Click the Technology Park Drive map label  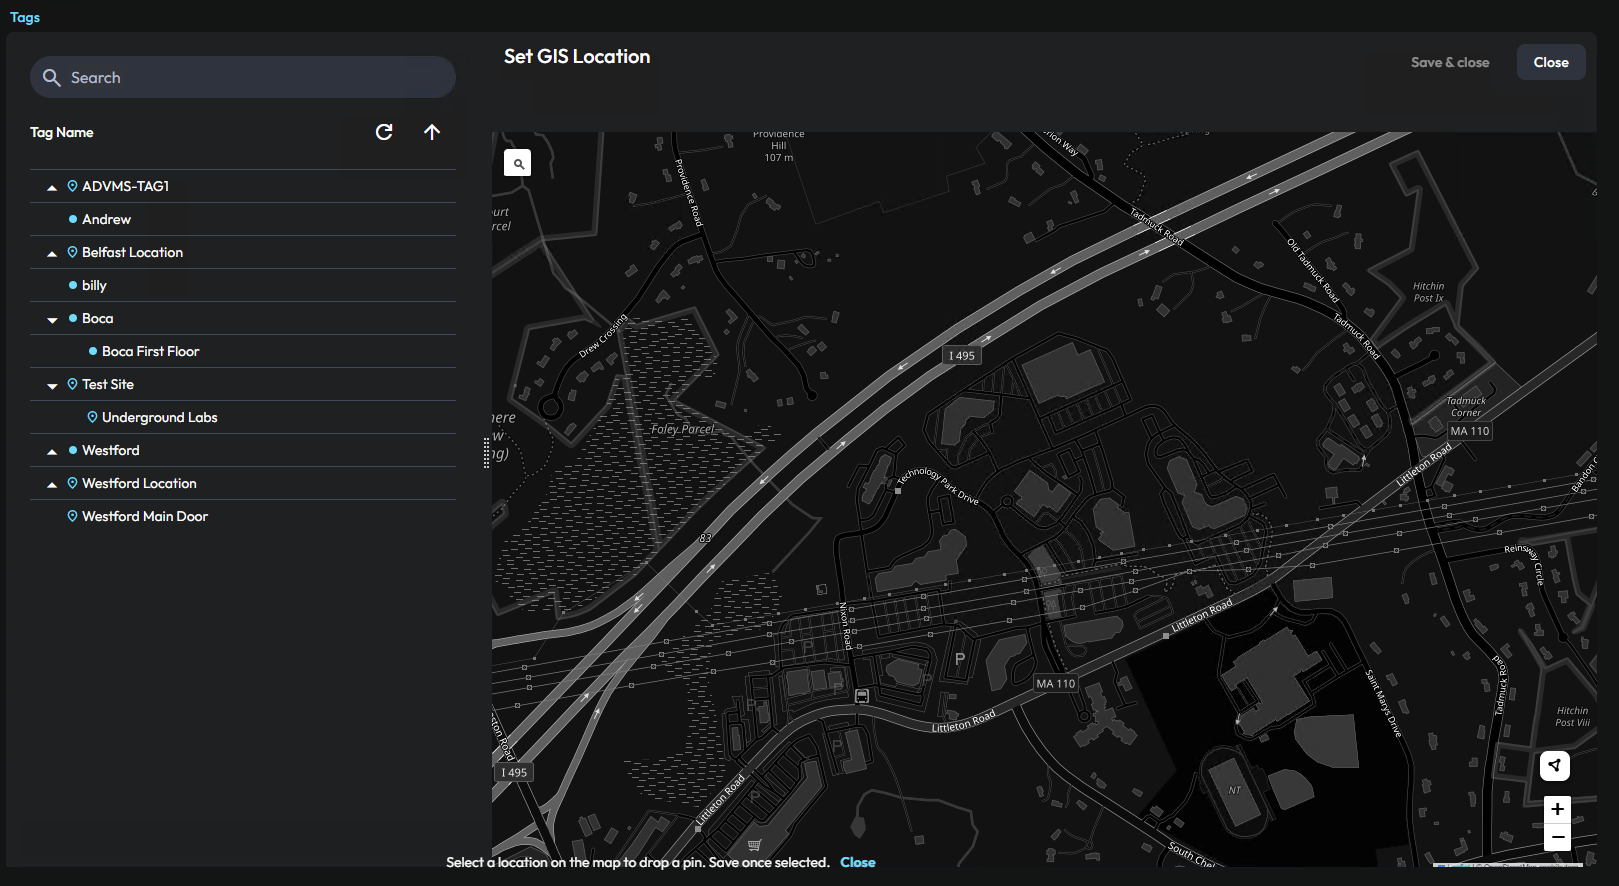pos(938,484)
